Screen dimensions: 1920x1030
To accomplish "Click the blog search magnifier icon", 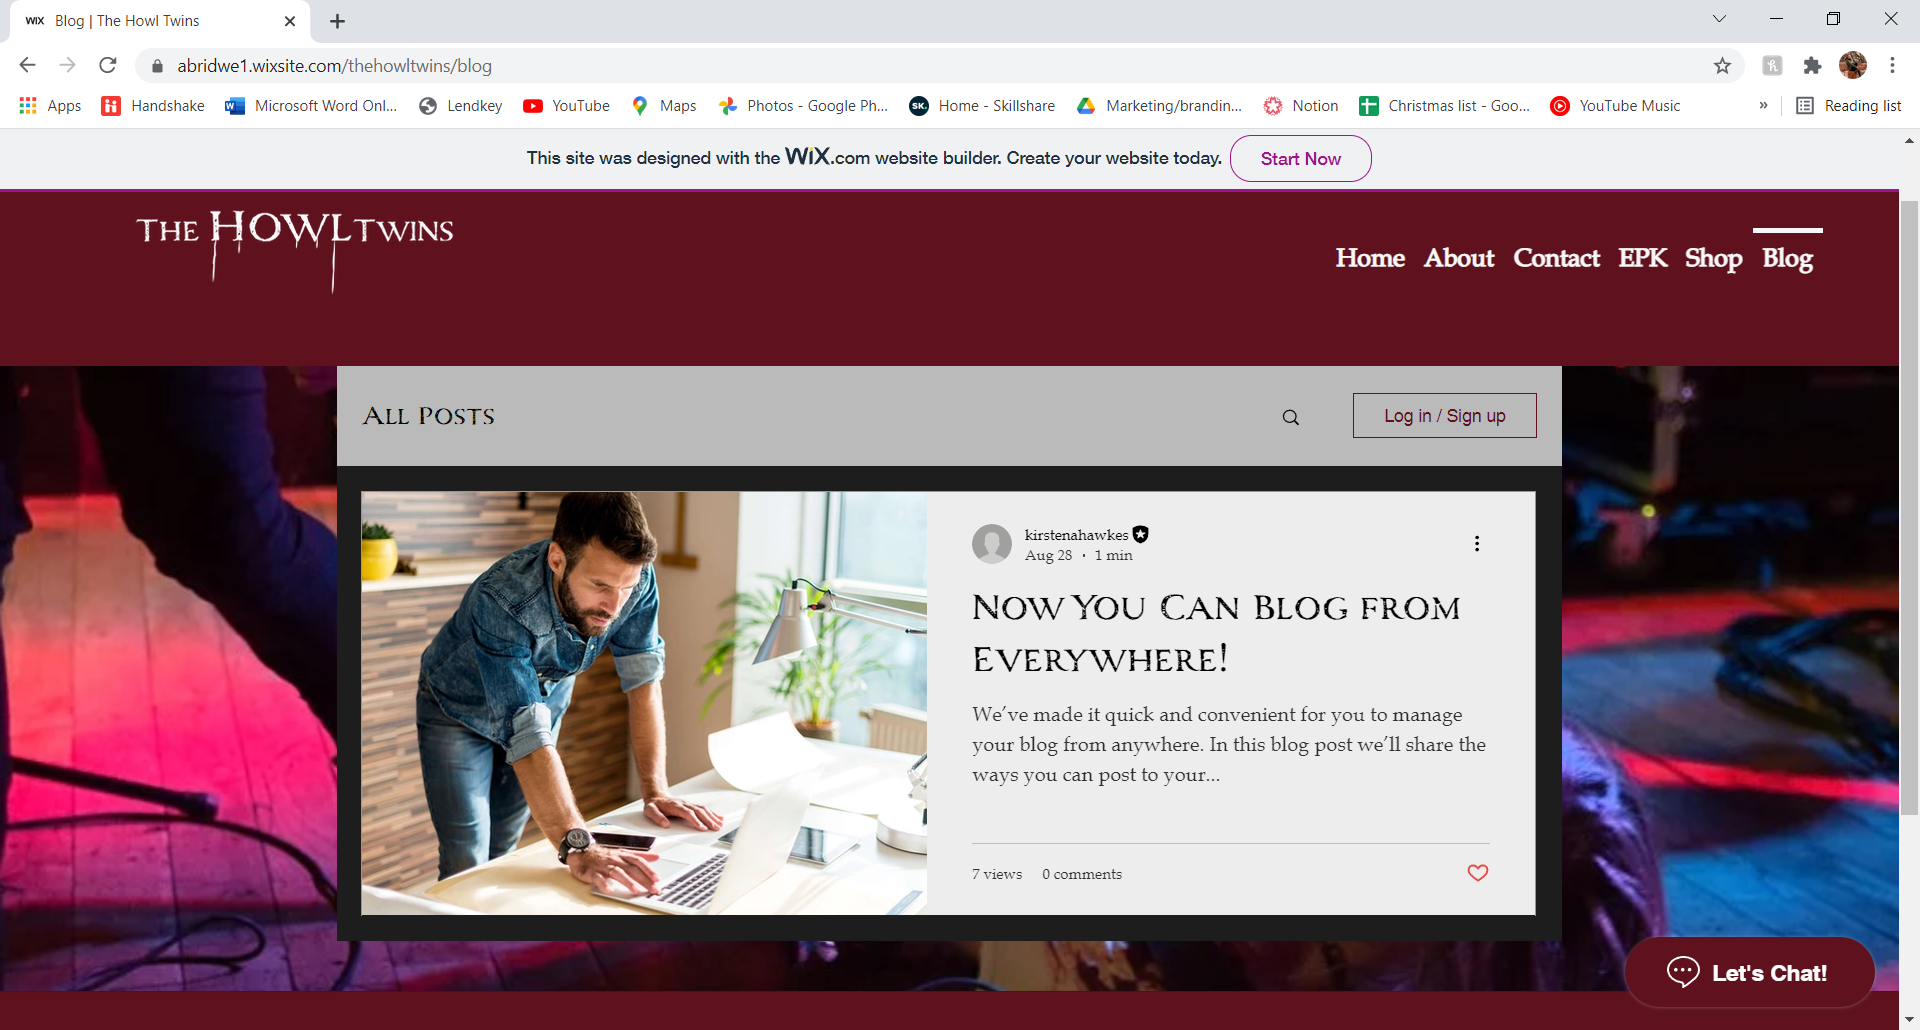I will [x=1291, y=417].
